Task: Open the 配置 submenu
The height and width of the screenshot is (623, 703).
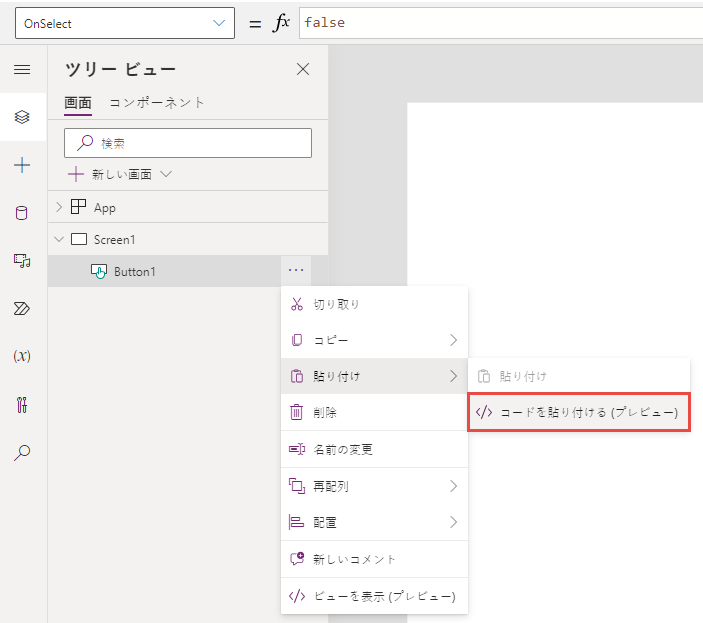Action: [374, 522]
